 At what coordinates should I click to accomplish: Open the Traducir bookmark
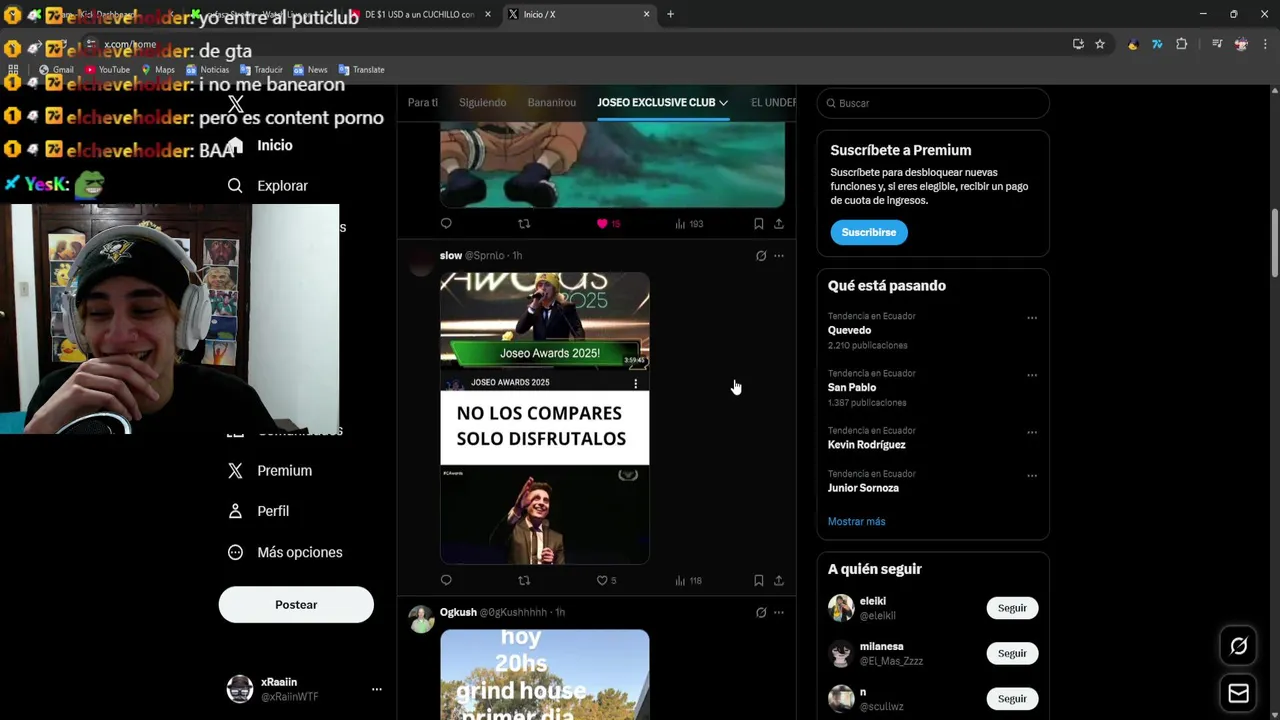pos(261,70)
